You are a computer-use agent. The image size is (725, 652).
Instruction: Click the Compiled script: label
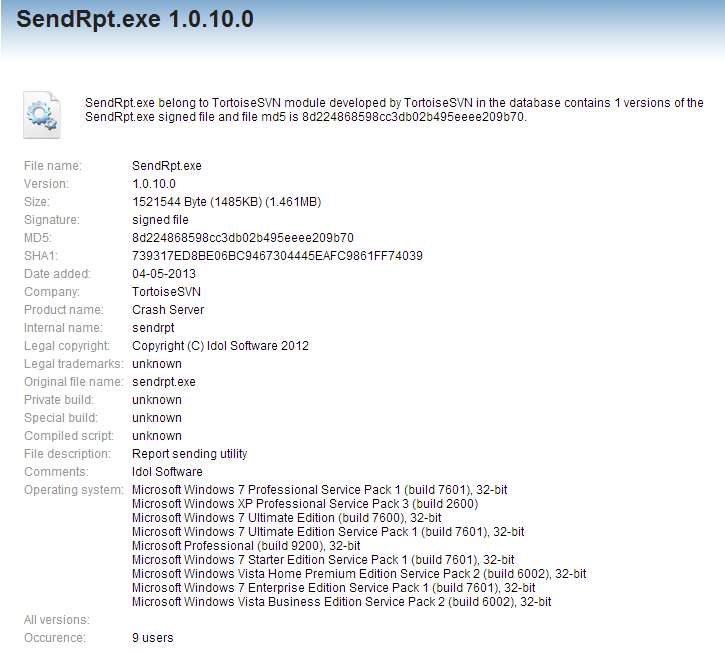click(x=69, y=437)
